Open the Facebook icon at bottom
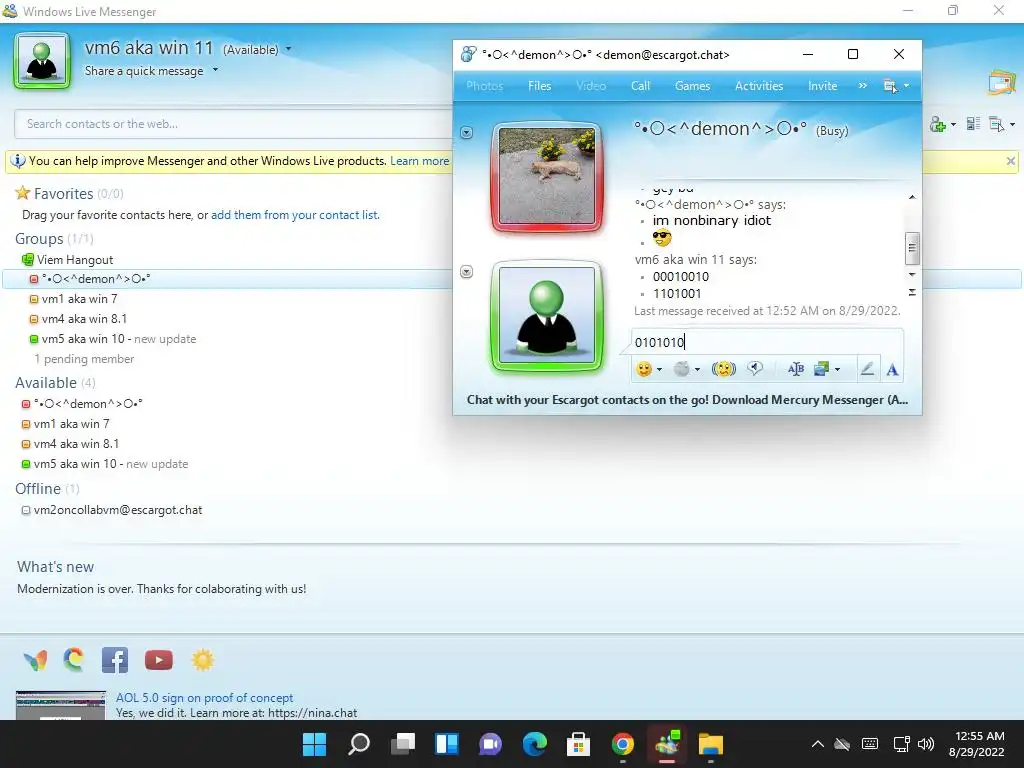Image resolution: width=1024 pixels, height=768 pixels. click(115, 660)
